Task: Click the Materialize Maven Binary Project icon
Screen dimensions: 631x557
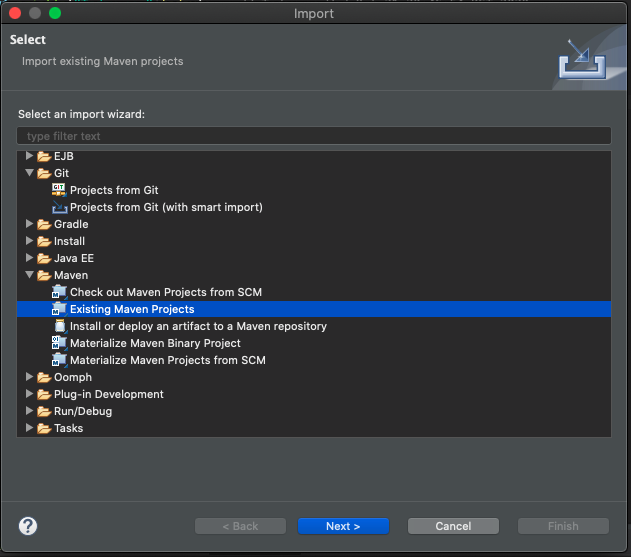Action: click(x=59, y=343)
